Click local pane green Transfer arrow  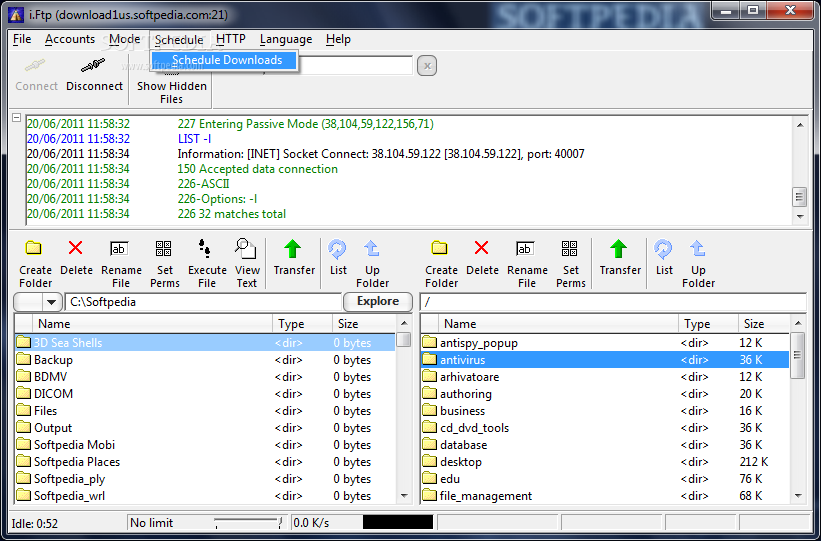(x=293, y=249)
